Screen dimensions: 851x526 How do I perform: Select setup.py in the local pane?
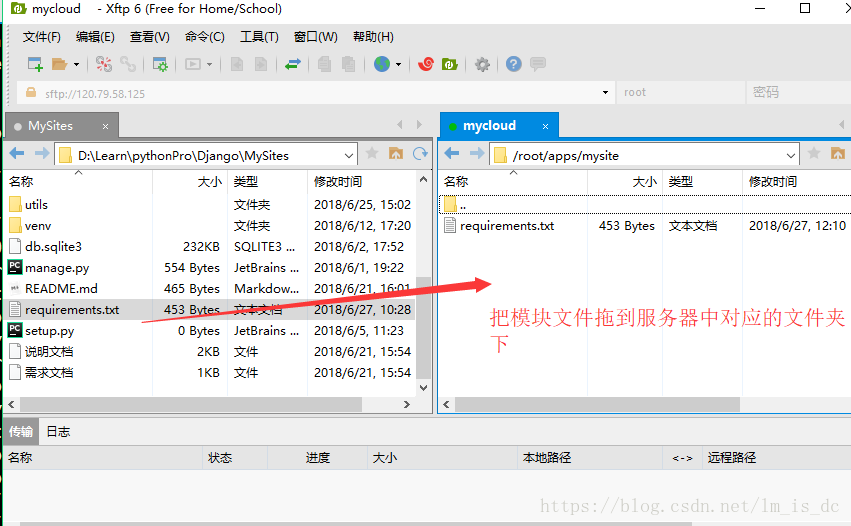point(49,331)
